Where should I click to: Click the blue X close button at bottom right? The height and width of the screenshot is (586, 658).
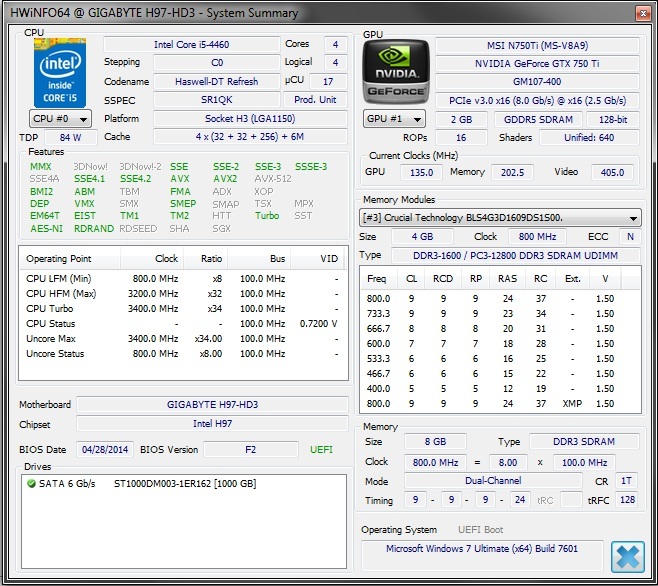coord(628,557)
